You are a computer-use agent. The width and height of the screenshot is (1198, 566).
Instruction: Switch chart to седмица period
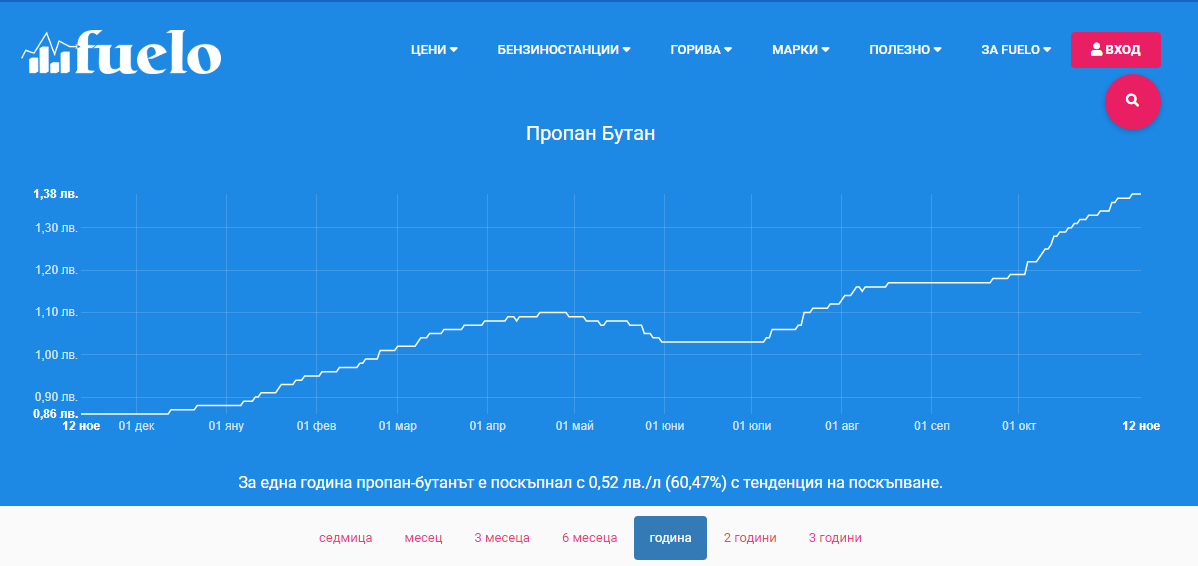tap(345, 538)
